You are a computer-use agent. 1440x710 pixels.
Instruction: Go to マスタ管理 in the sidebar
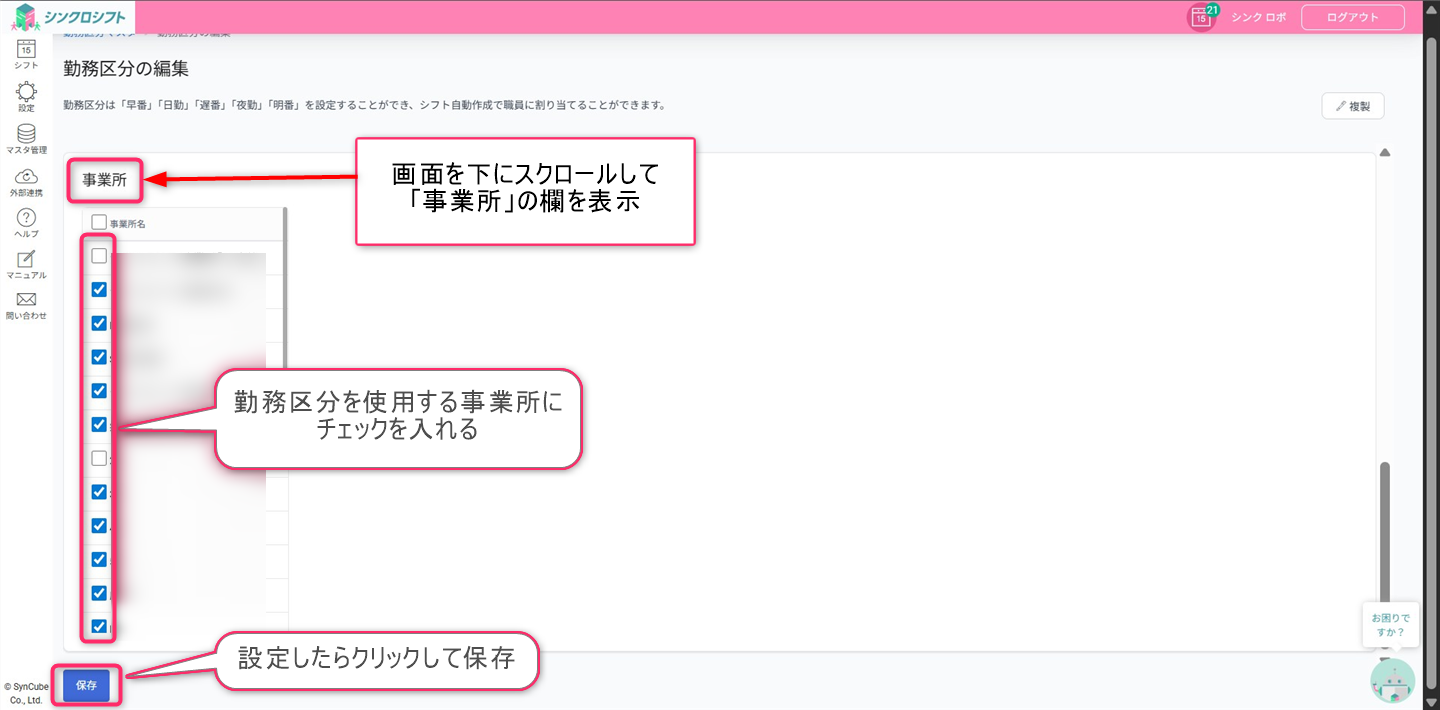pyautogui.click(x=26, y=139)
